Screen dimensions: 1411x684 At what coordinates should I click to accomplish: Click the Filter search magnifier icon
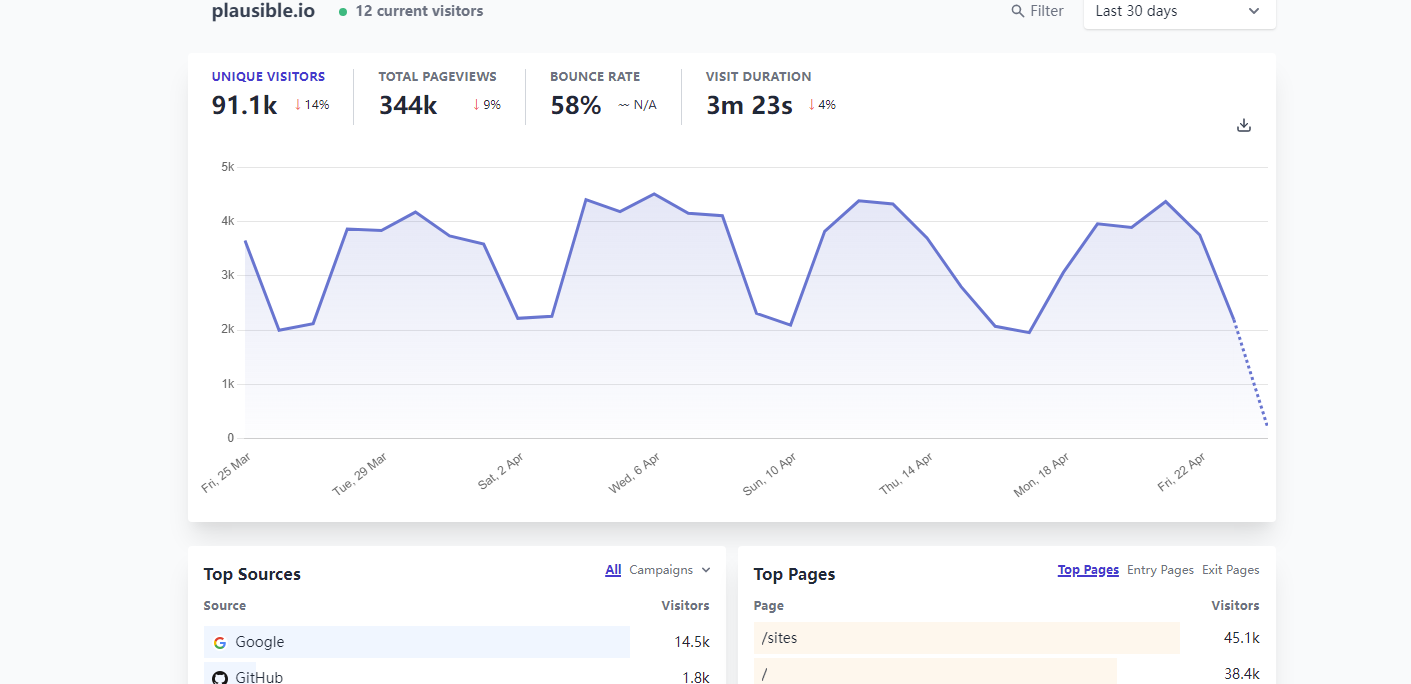point(1018,11)
